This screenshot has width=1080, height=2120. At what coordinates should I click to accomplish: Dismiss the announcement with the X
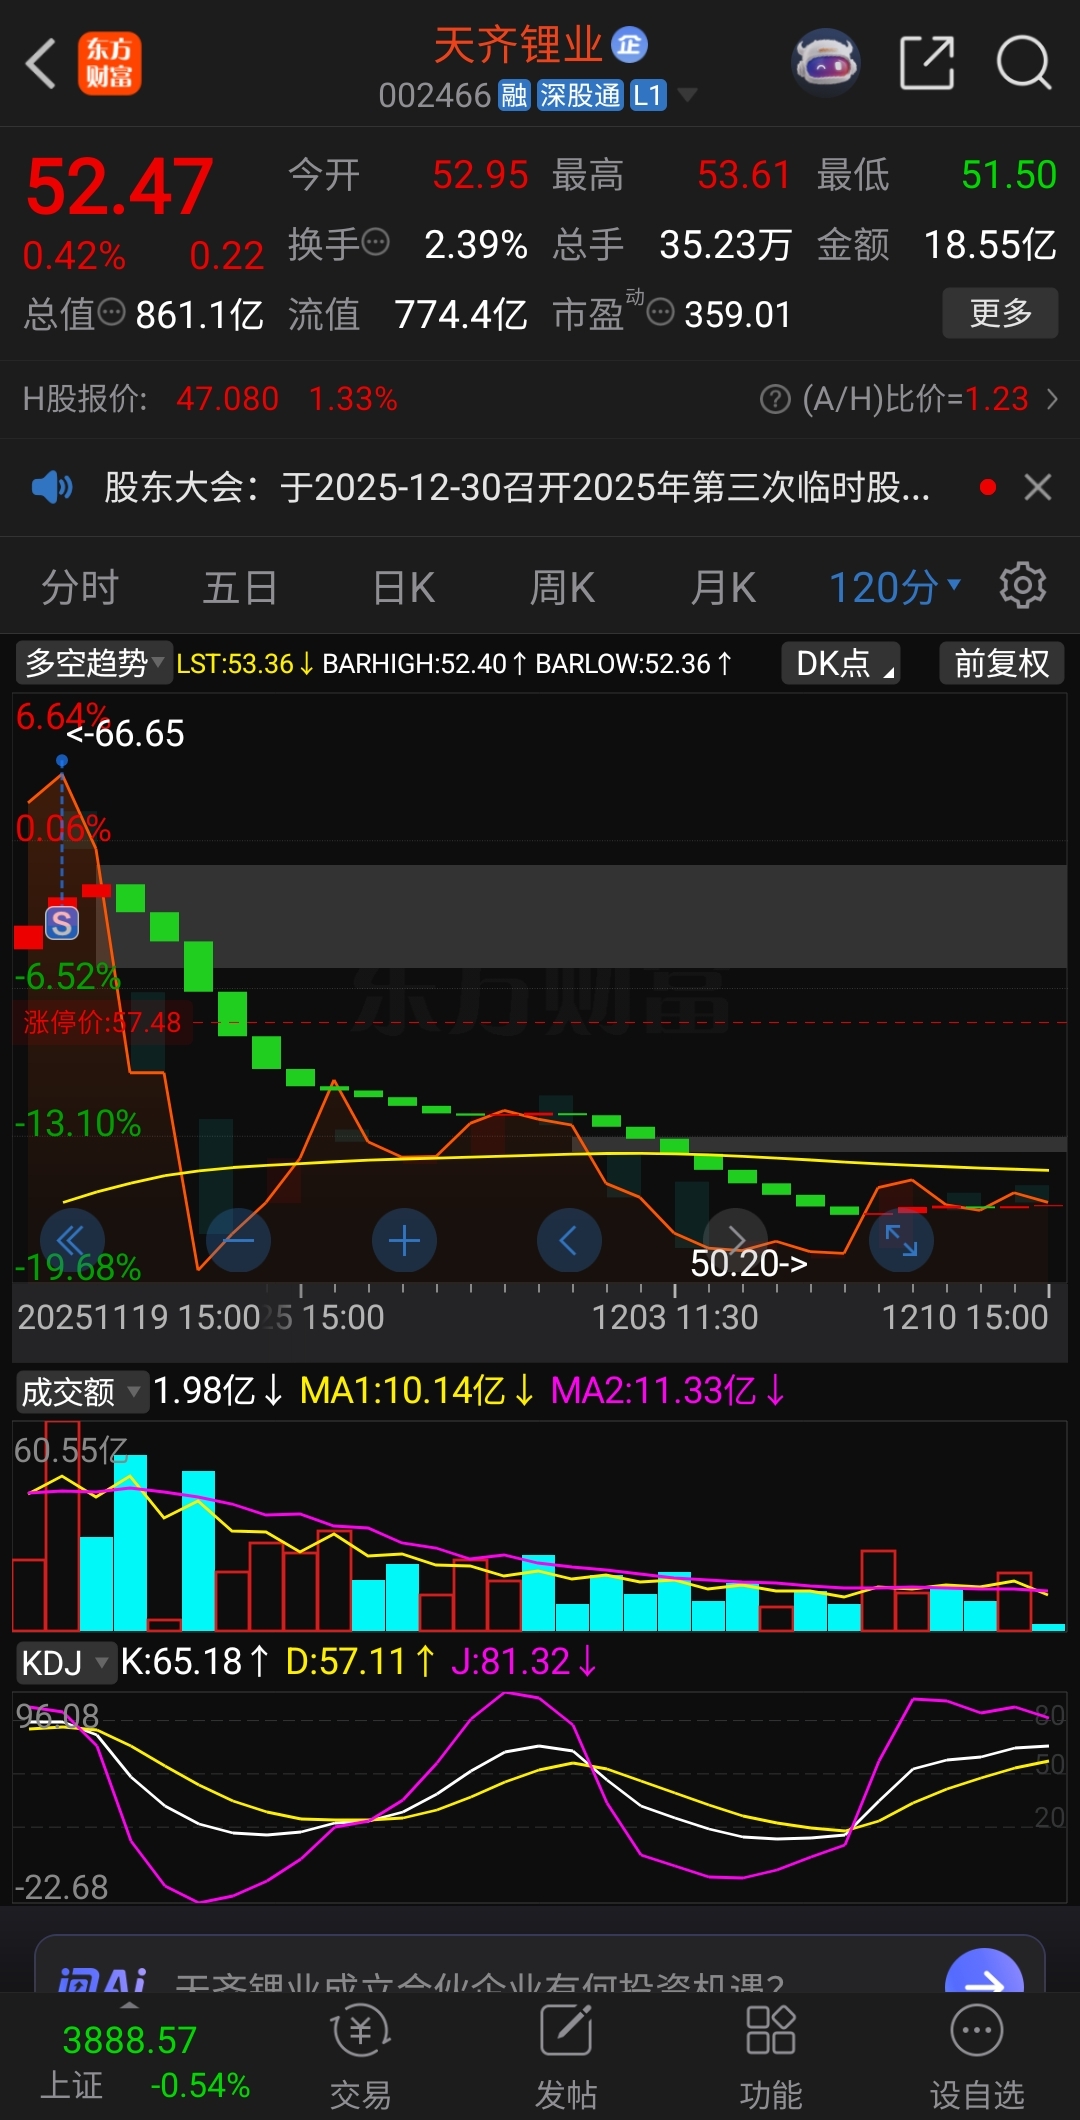point(1038,487)
